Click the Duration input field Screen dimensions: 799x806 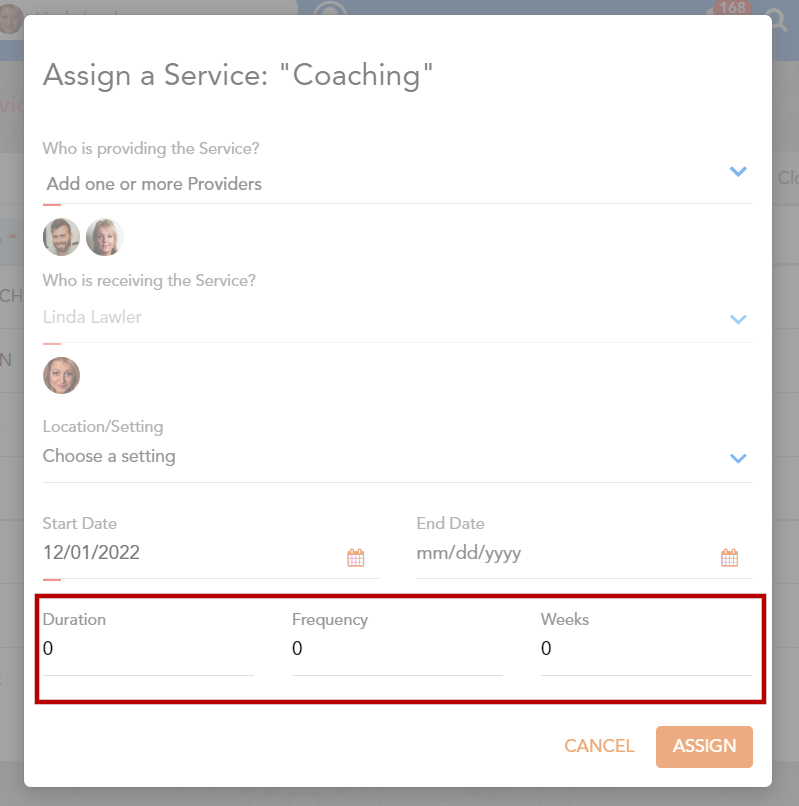tap(148, 650)
